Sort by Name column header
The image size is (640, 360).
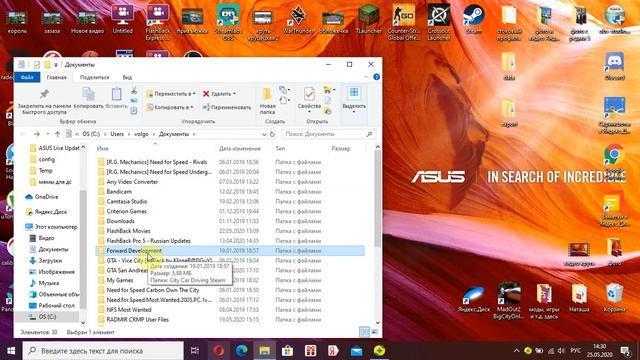pos(102,149)
